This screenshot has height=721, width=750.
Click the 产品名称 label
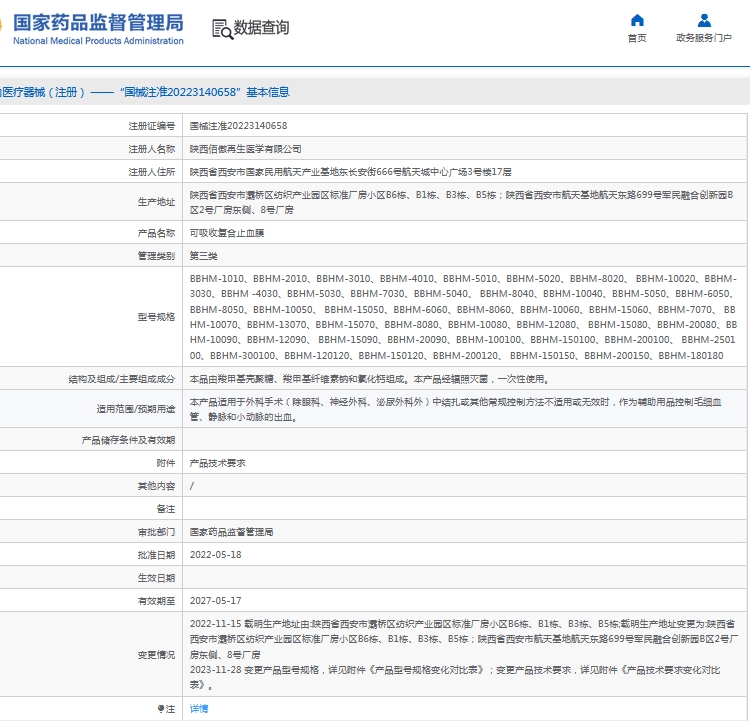point(156,233)
